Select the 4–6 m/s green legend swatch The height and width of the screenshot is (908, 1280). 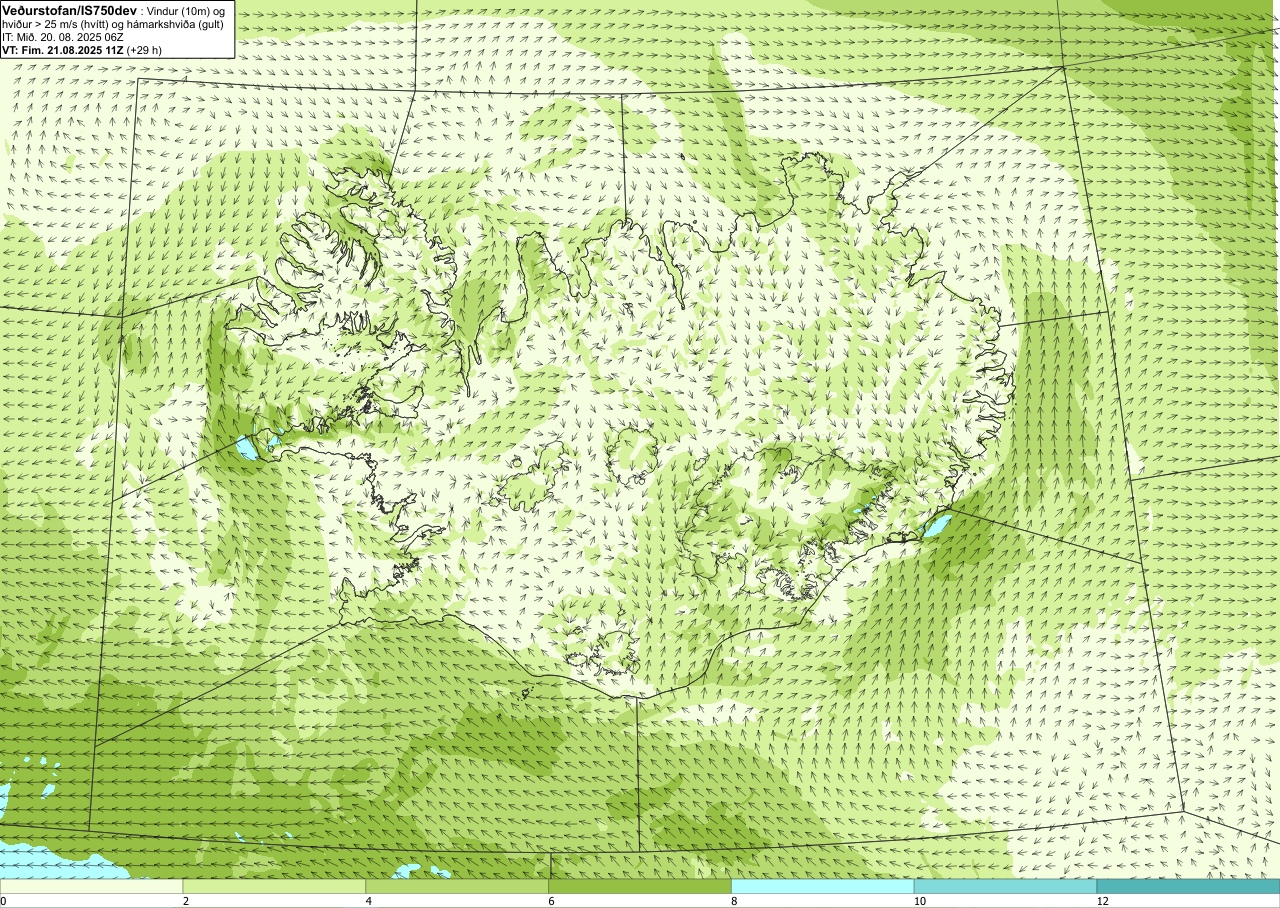[x=457, y=886]
